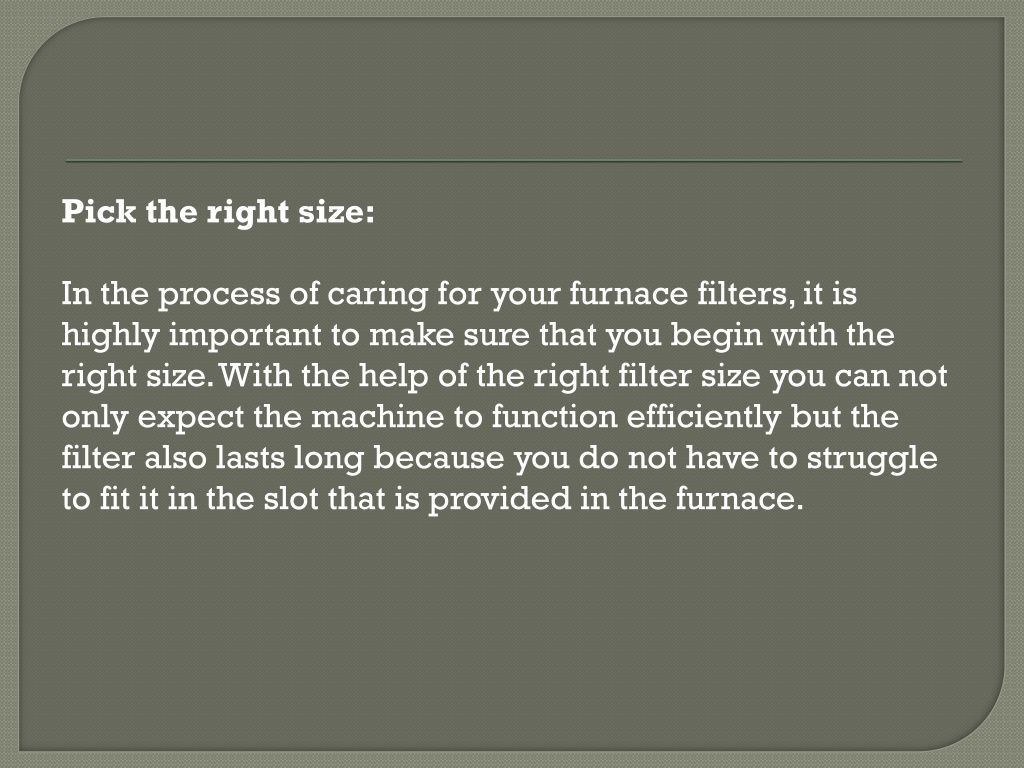
Task: Click the phrase "right size." starting third line
Action: tap(138, 376)
